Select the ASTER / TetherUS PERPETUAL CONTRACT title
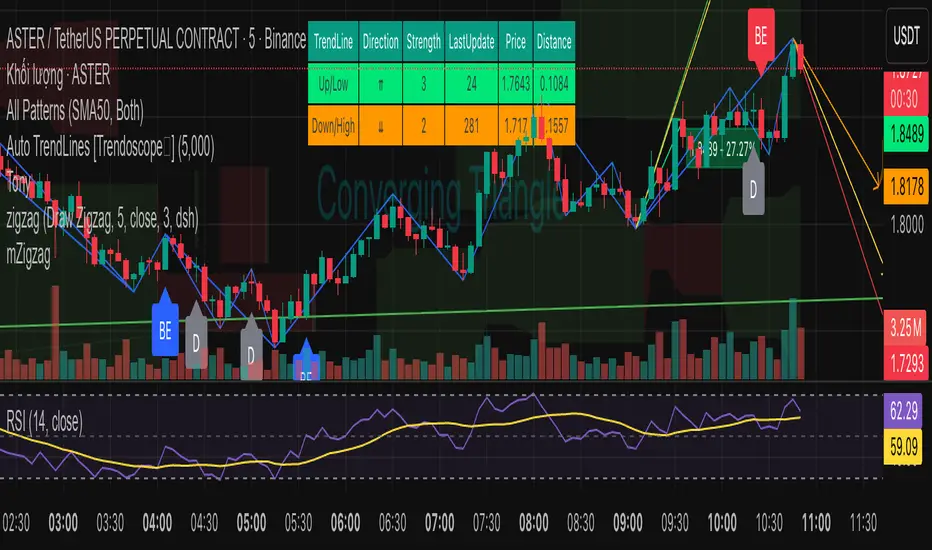Viewport: 932px width, 550px height. coord(156,40)
